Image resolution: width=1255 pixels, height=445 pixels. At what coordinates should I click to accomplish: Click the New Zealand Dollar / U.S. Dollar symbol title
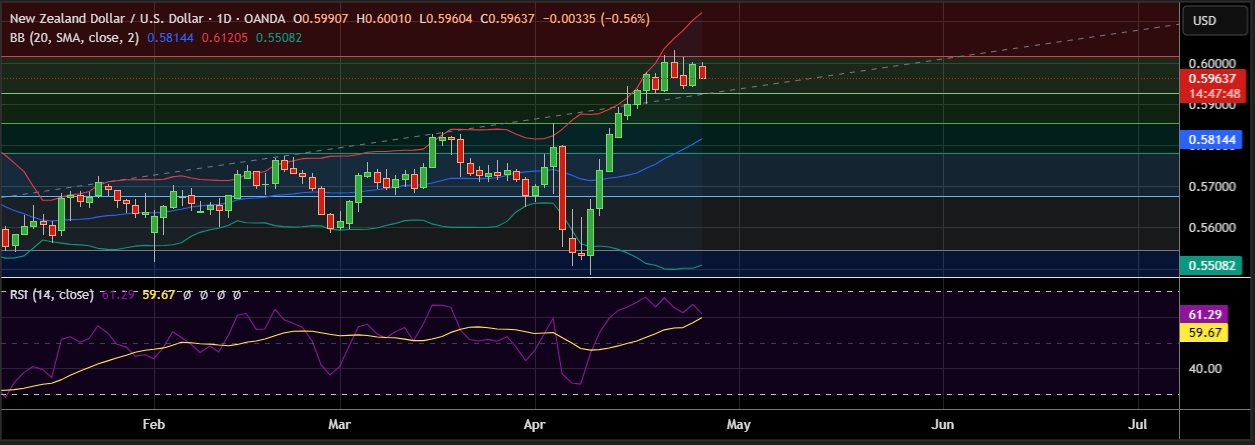pyautogui.click(x=120, y=19)
